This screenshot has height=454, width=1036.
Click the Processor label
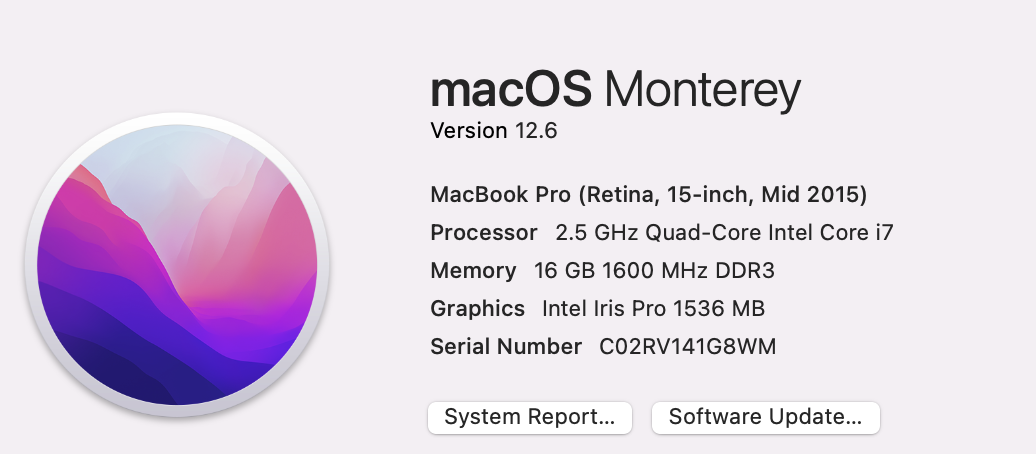(483, 233)
